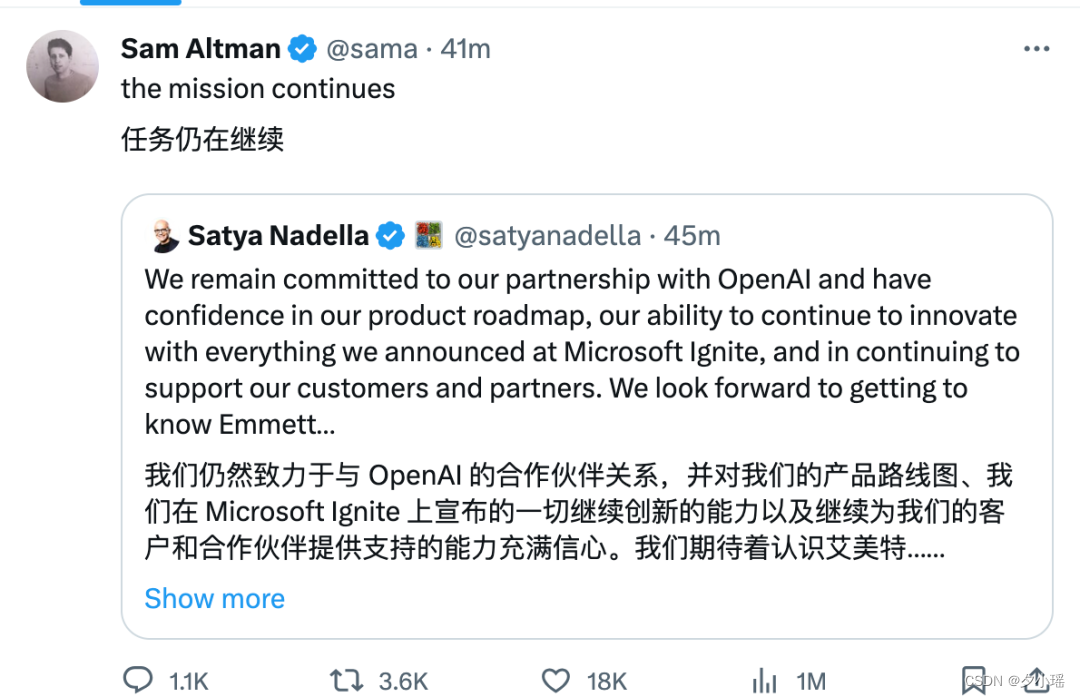
Task: Open the three-dot more options menu
Action: [x=1037, y=48]
